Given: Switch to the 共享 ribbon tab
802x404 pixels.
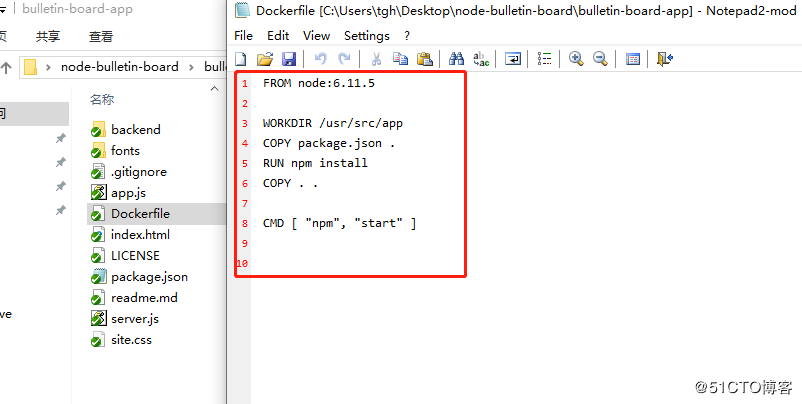Looking at the screenshot, I should [47, 36].
